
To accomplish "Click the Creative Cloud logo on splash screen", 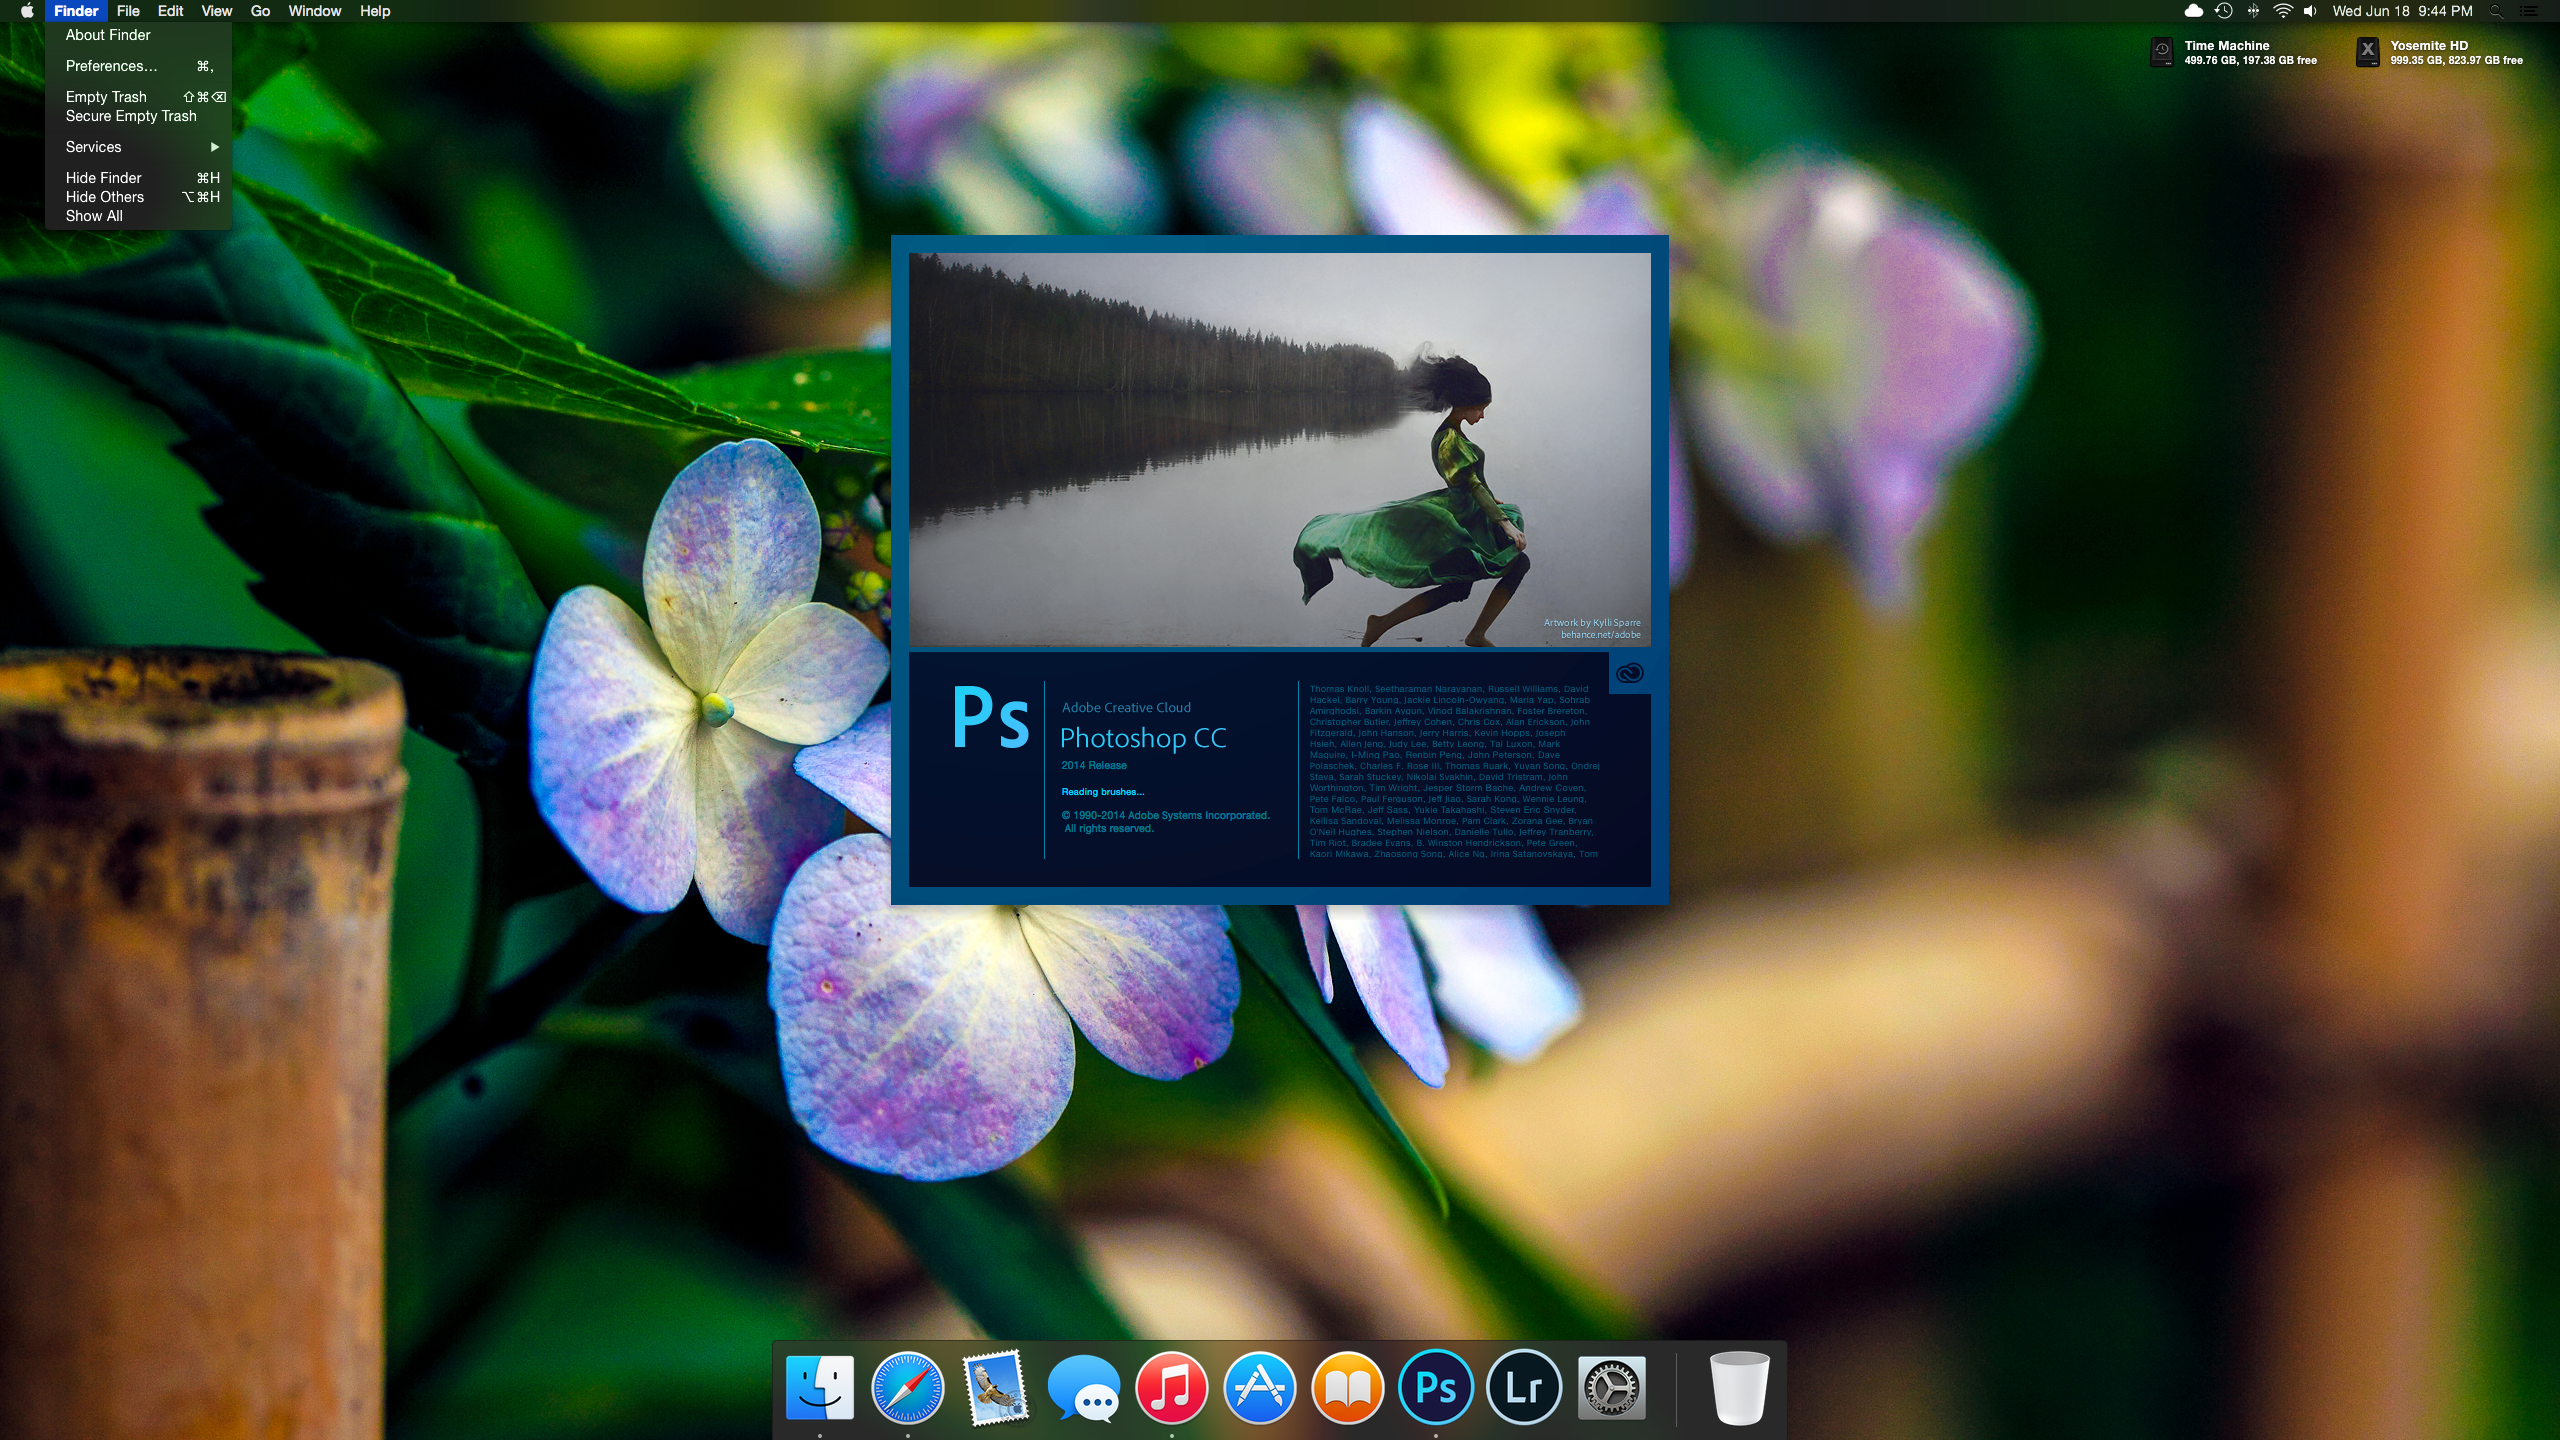I will coord(1629,674).
